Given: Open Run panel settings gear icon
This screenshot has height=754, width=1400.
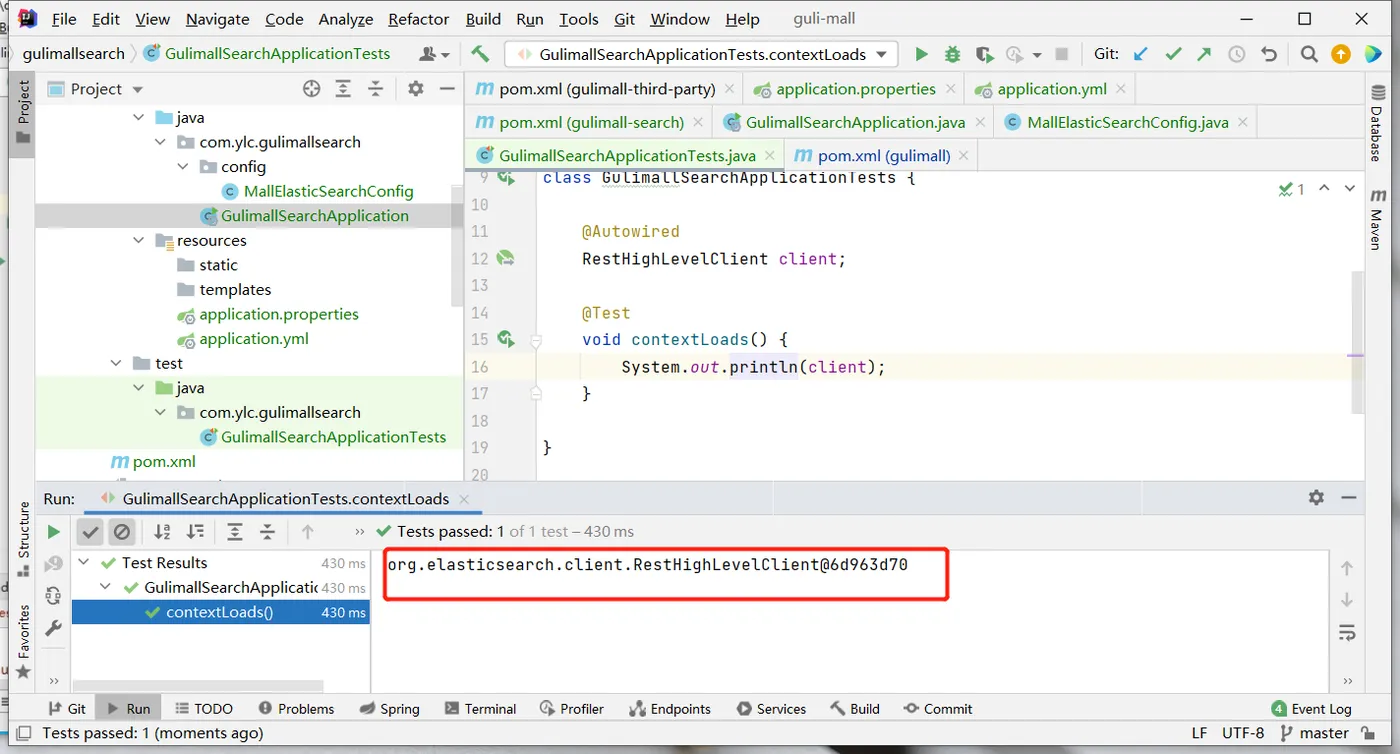Looking at the screenshot, I should [x=1316, y=498].
